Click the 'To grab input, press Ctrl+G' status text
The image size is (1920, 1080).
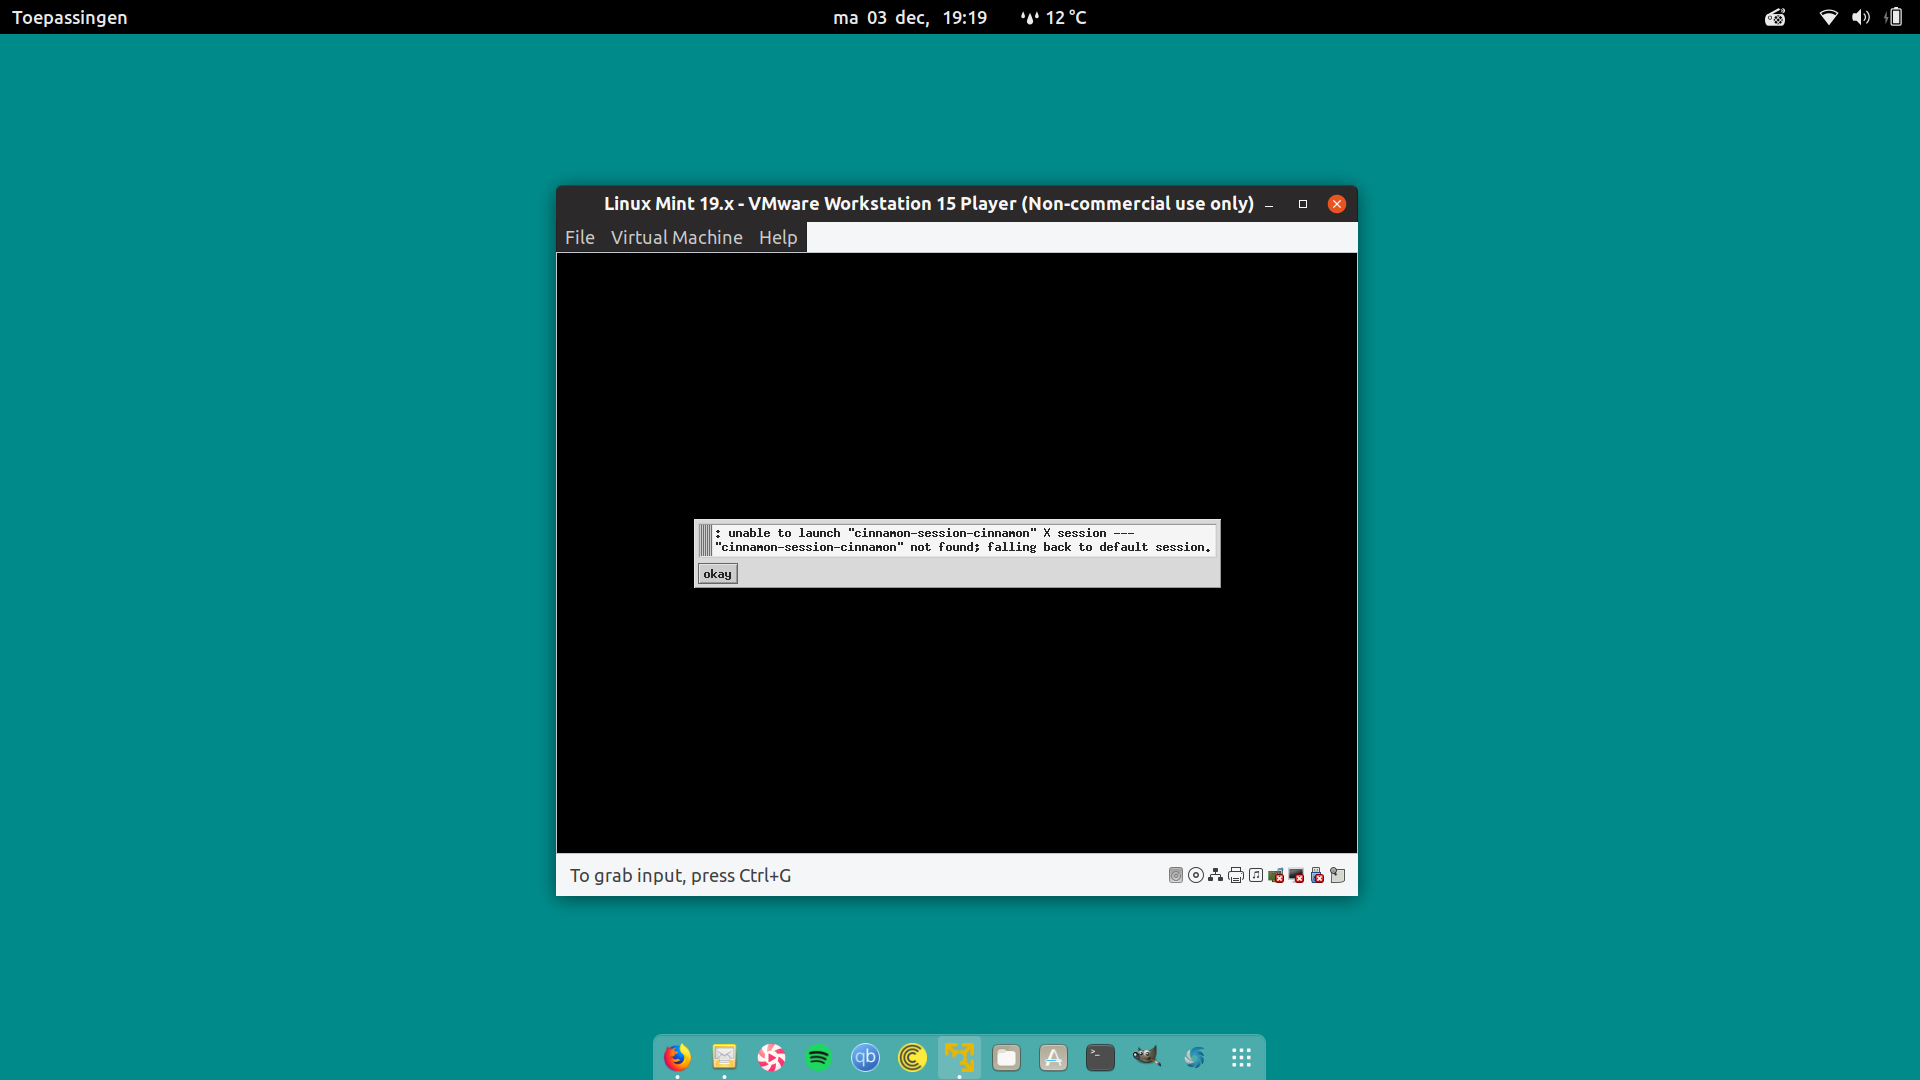tap(680, 875)
